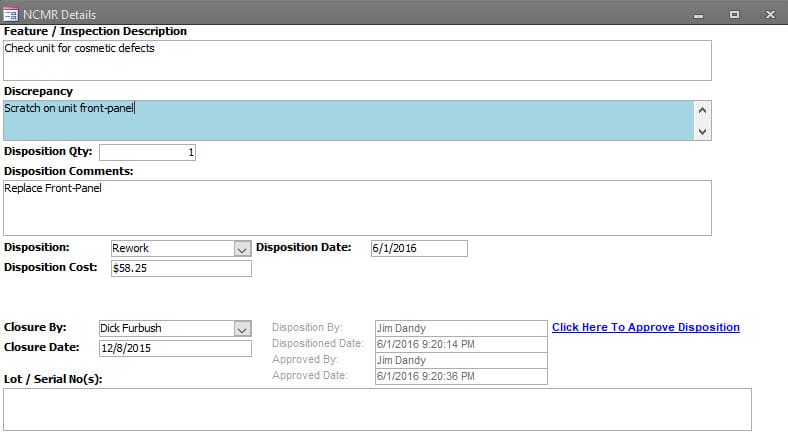The image size is (788, 441).
Task: Click the Dispositioned Date field
Action: [x=461, y=345]
